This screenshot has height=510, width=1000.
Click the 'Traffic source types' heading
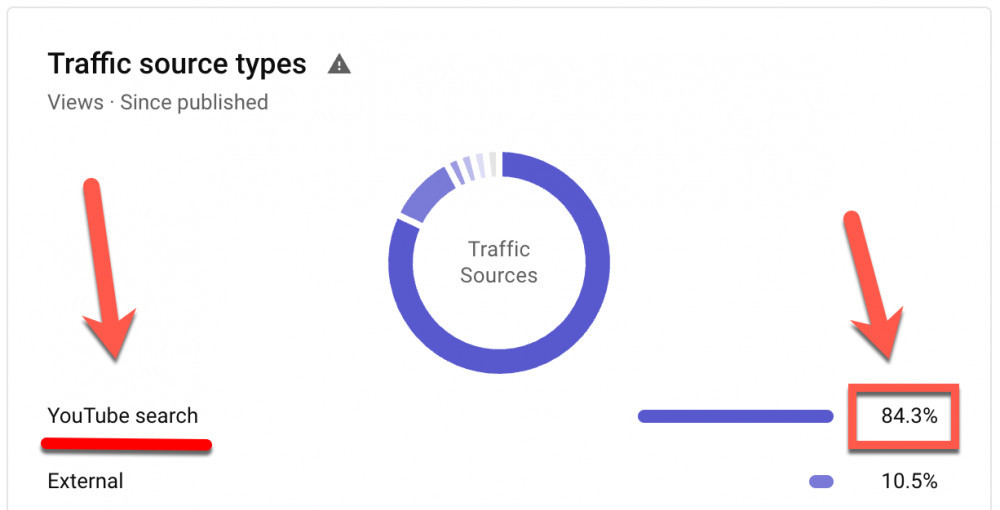177,65
